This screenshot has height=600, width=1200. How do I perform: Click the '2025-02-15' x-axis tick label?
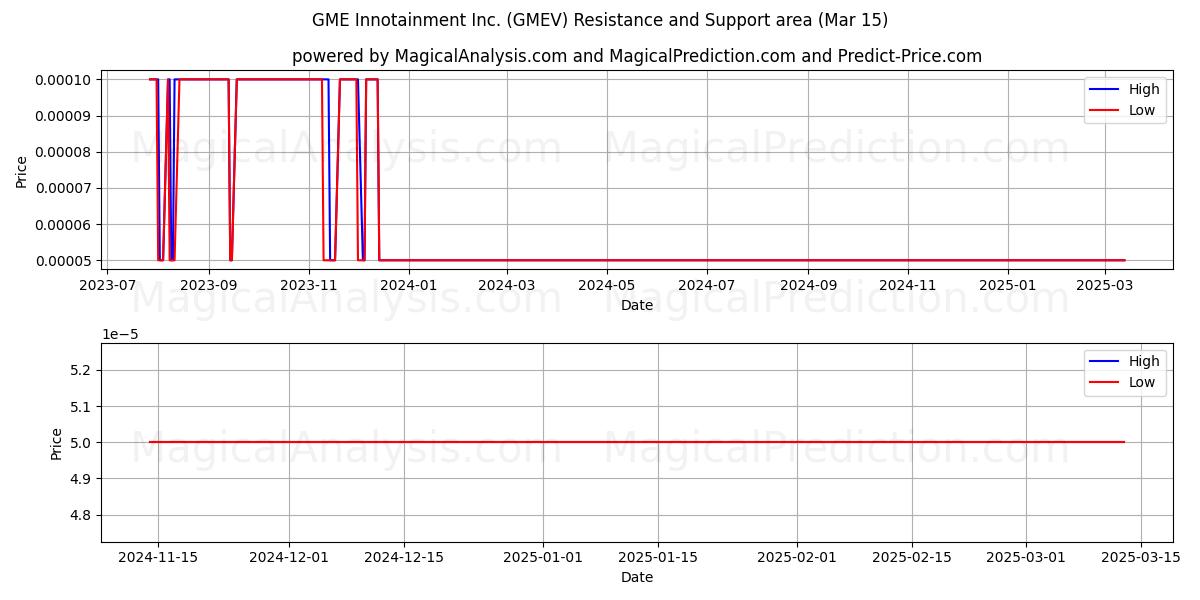point(912,557)
